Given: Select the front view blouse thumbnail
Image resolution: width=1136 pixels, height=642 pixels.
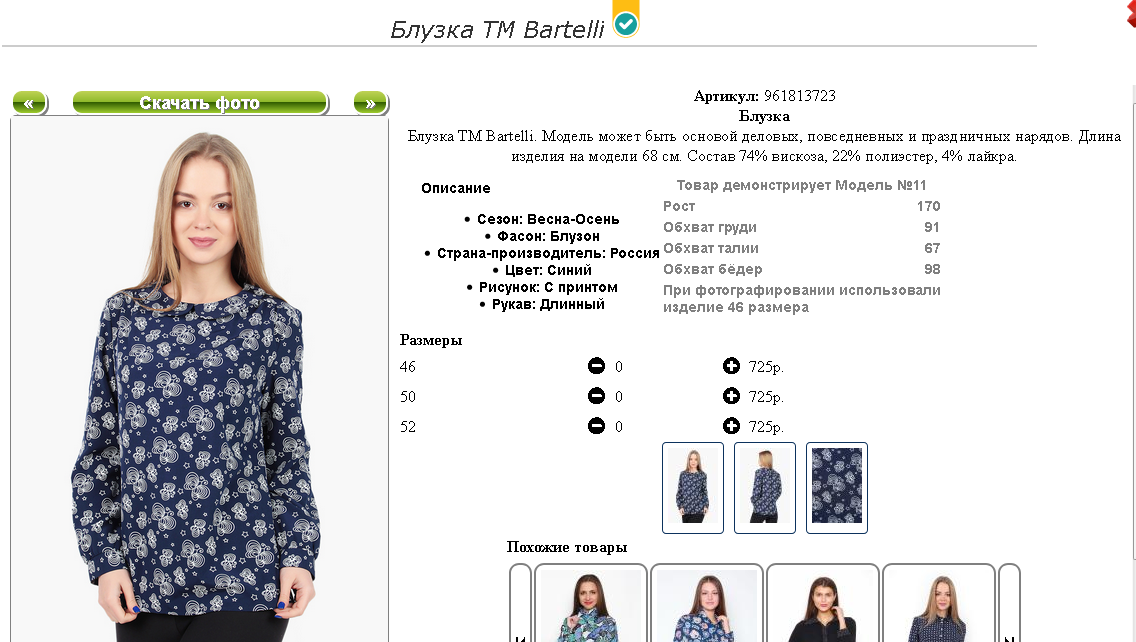Looking at the screenshot, I should click(x=693, y=488).
